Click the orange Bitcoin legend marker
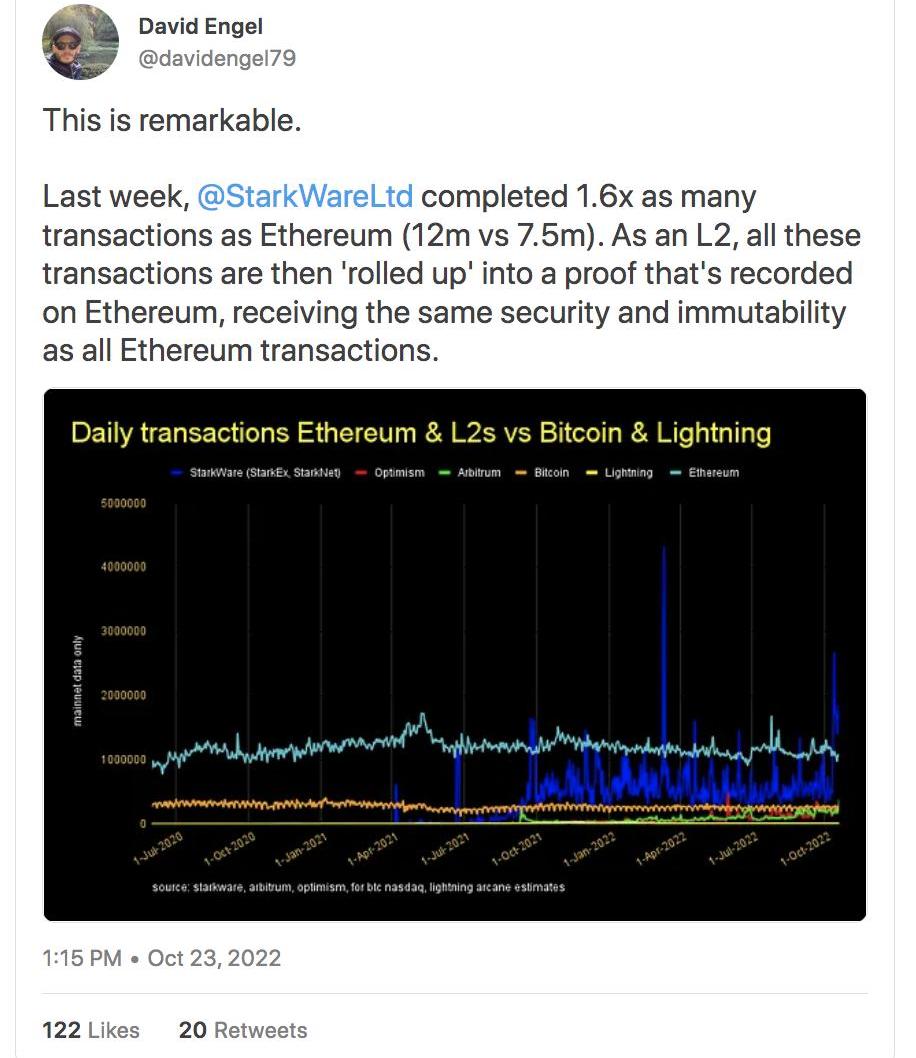This screenshot has width=916, height=1058. point(521,473)
